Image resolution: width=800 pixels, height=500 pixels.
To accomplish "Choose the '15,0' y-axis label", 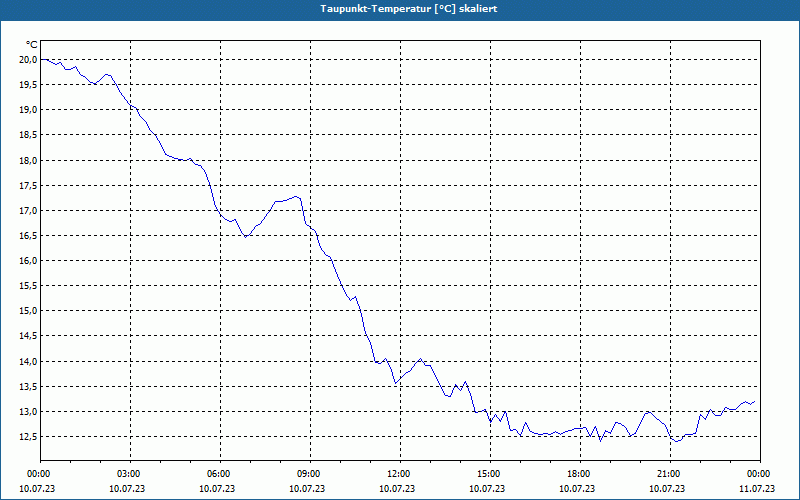I will click(29, 311).
